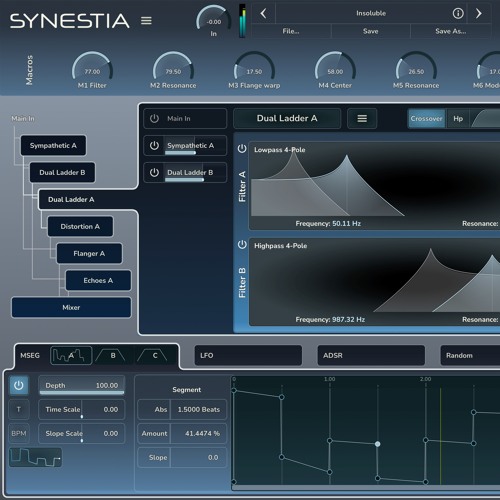The image size is (500, 500).
Task: Toggle MSEG power button
Action: tap(19, 385)
